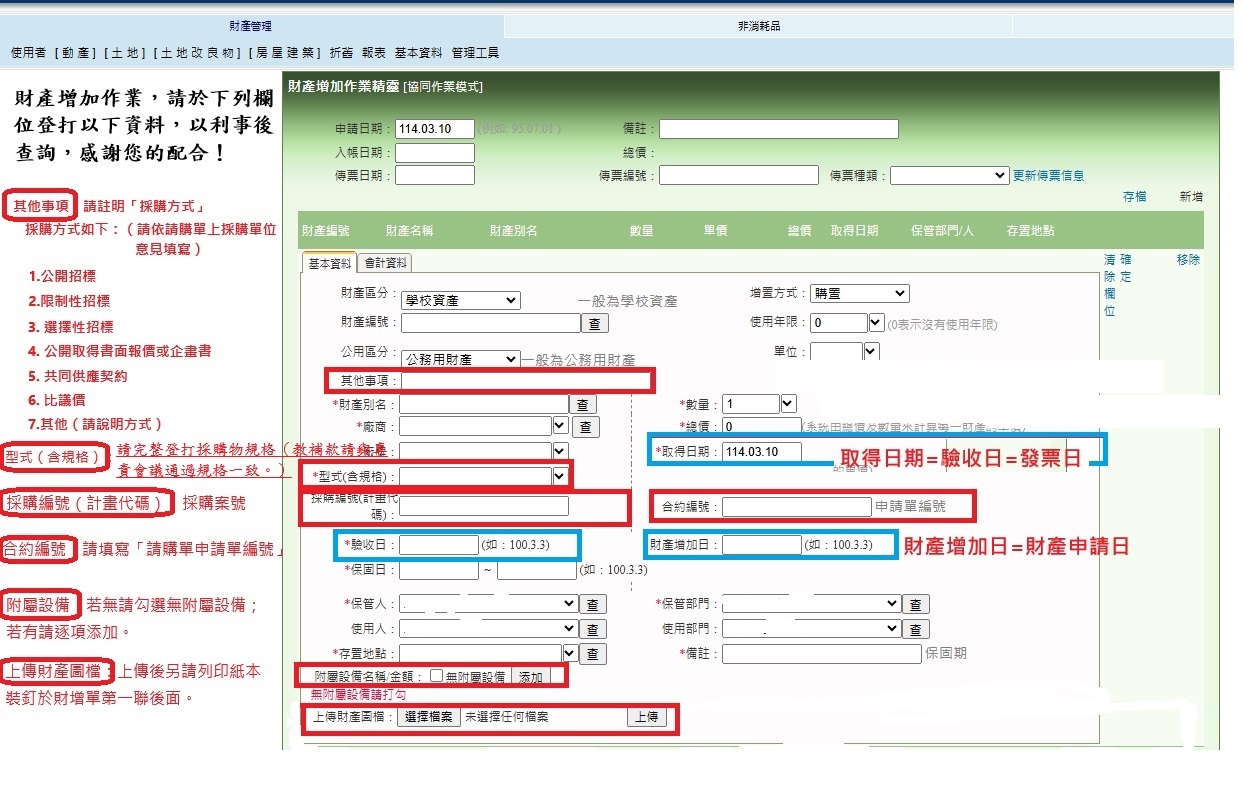Select the 會計資料 form tab
The height and width of the screenshot is (788, 1242).
coord(385,263)
